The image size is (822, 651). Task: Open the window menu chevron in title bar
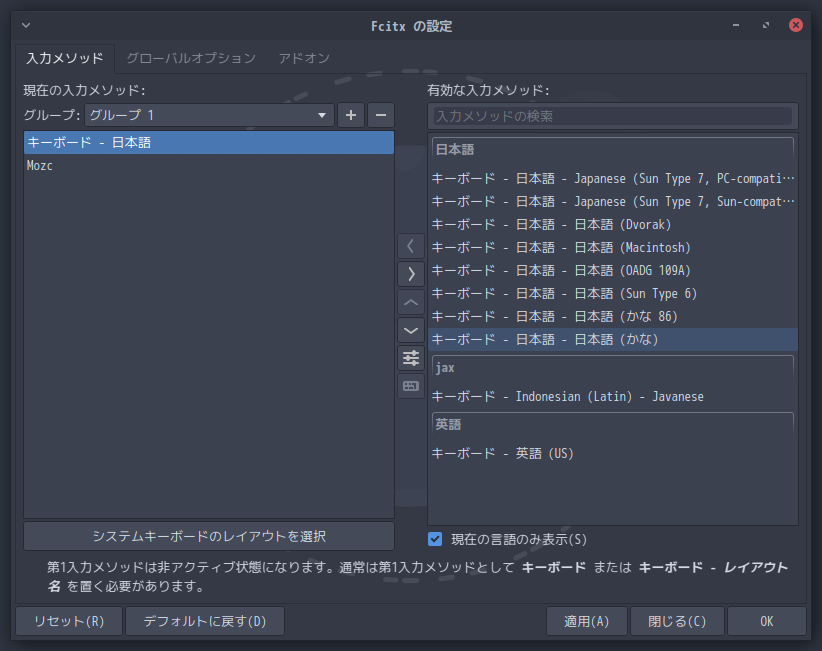click(26, 25)
